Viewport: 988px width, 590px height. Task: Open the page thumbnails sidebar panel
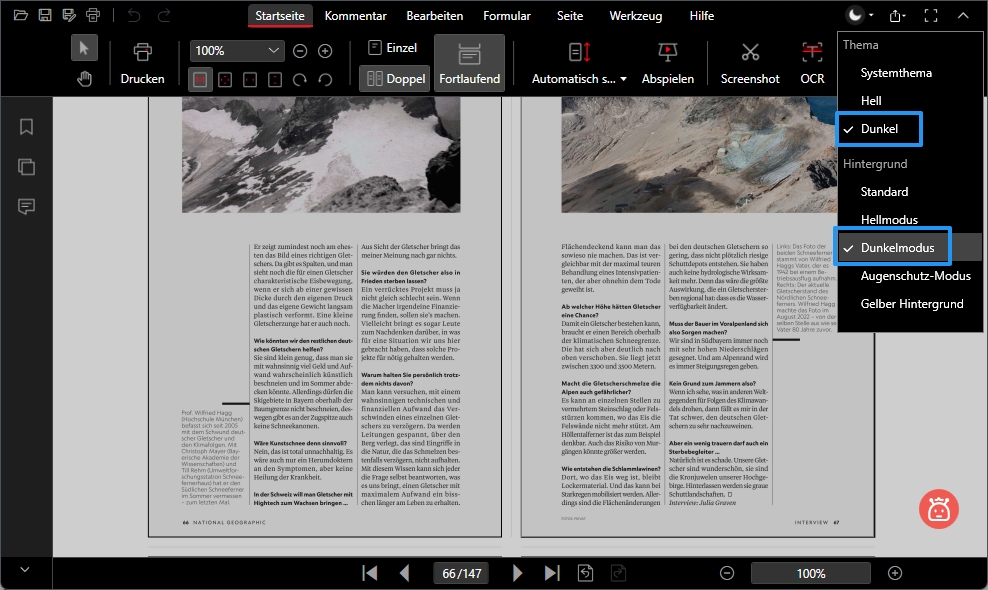point(26,166)
